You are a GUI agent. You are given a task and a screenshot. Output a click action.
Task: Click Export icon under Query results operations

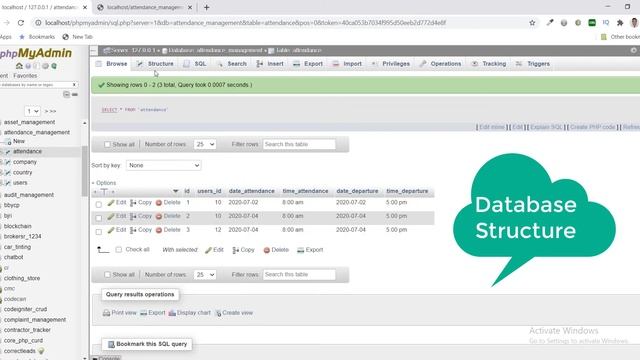point(144,313)
